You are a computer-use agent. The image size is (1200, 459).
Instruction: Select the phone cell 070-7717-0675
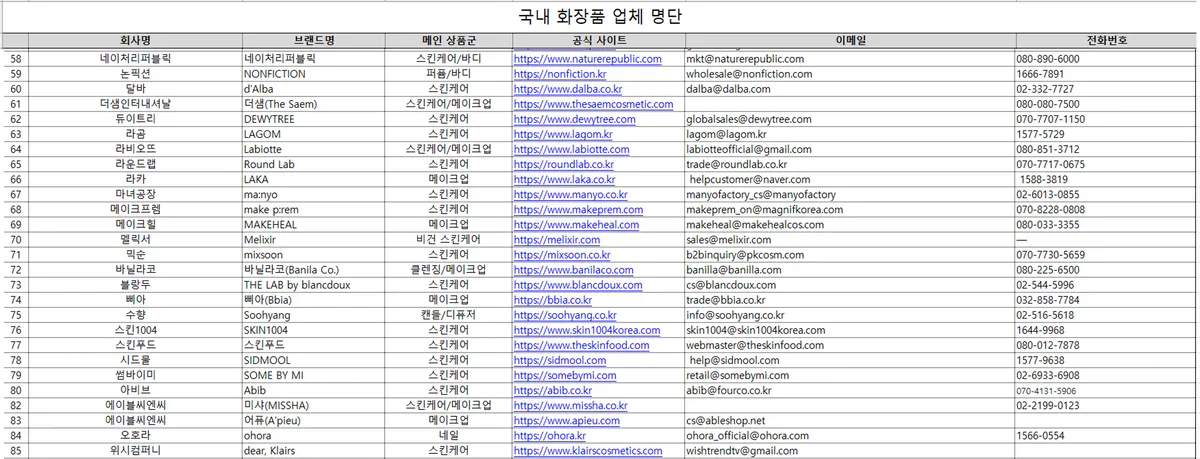1105,164
